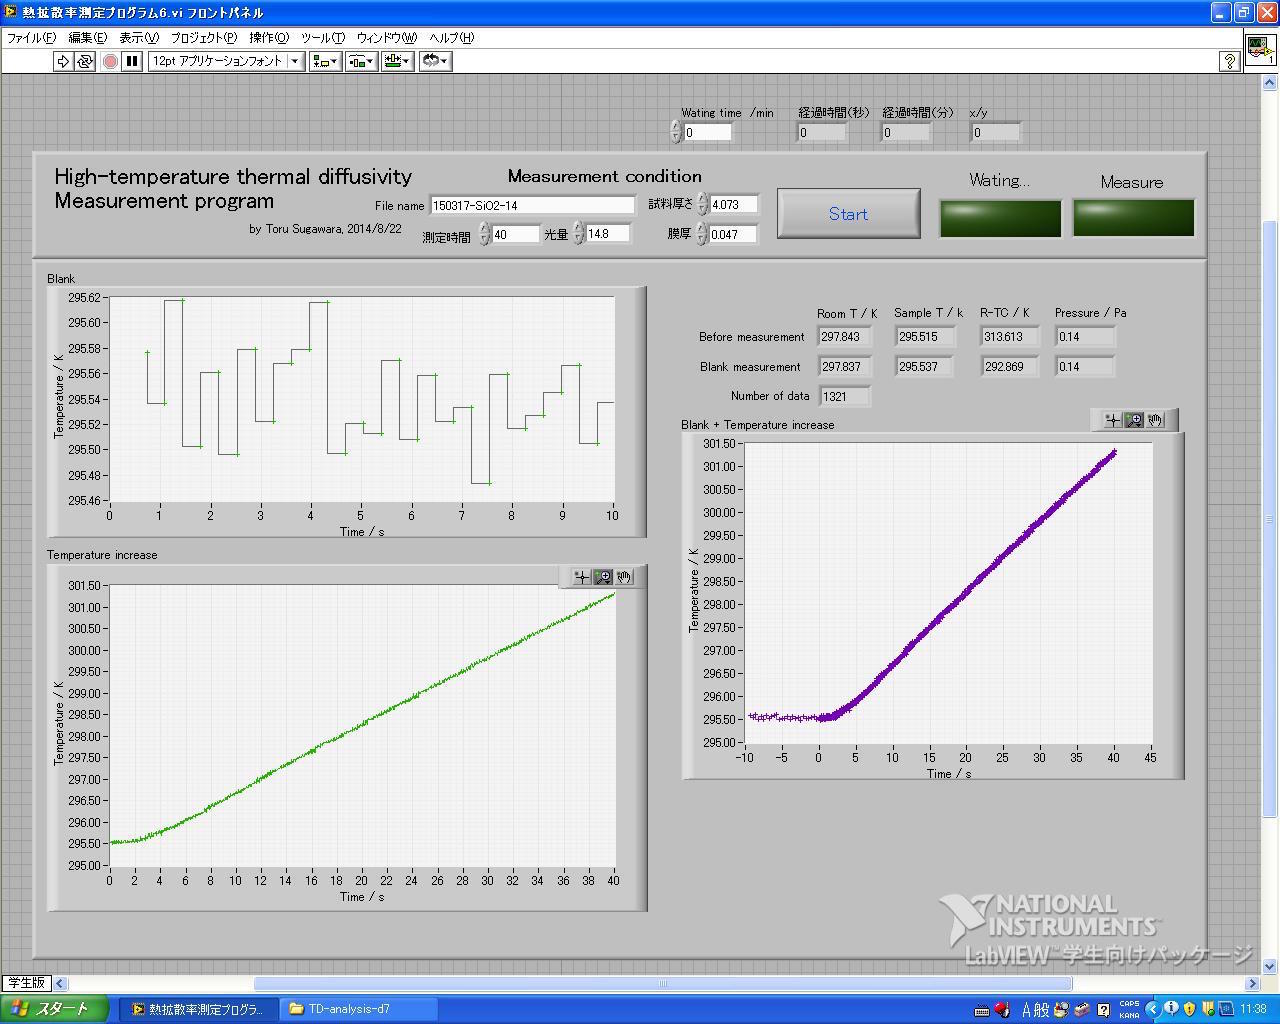Select cursor crosshair tool on Blank + Temperature graph
Image resolution: width=1280 pixels, height=1024 pixels.
click(x=1112, y=420)
